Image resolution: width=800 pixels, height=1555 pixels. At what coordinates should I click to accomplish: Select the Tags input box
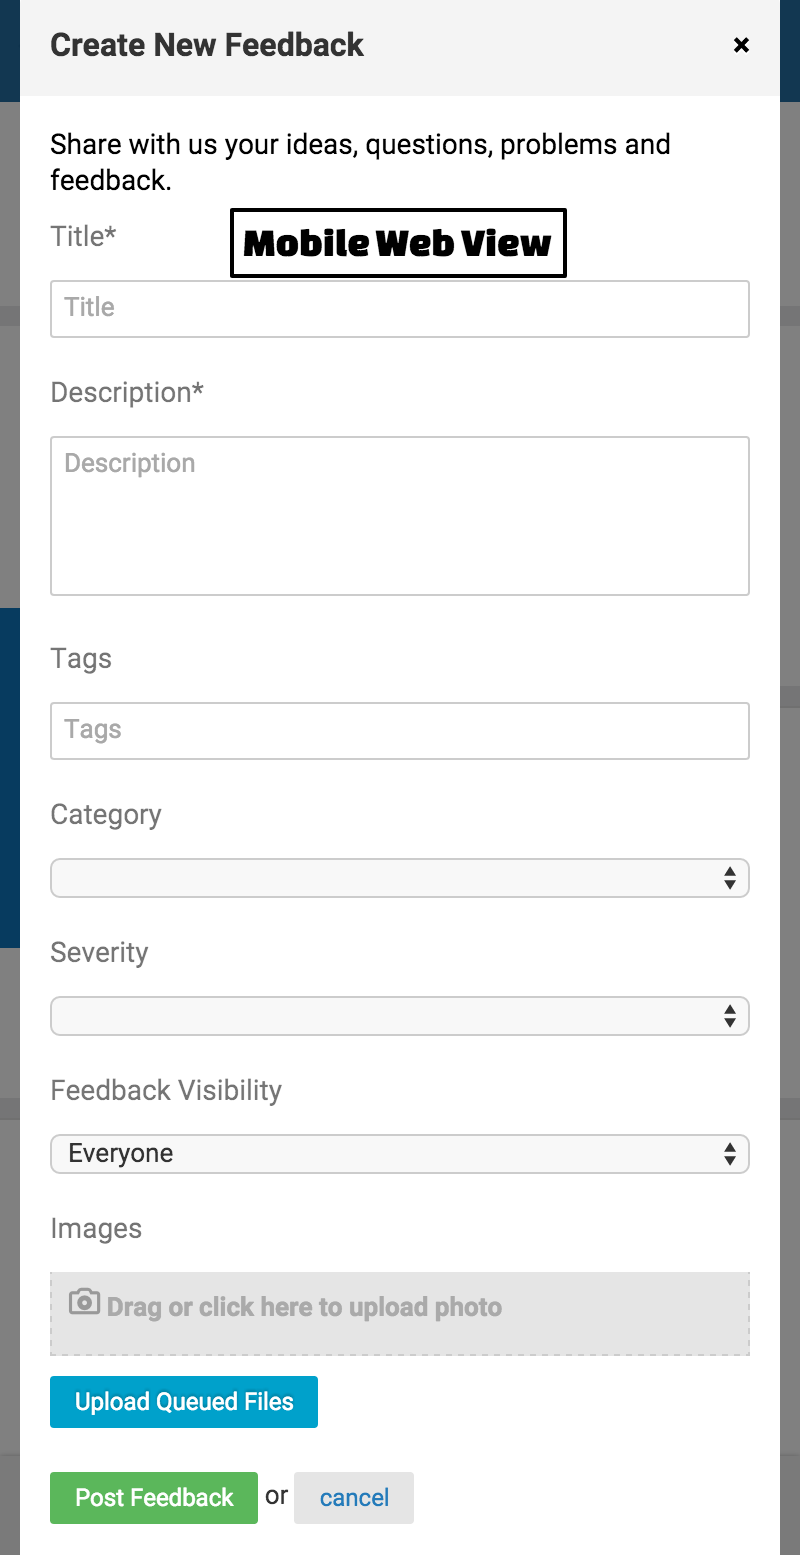click(x=400, y=730)
